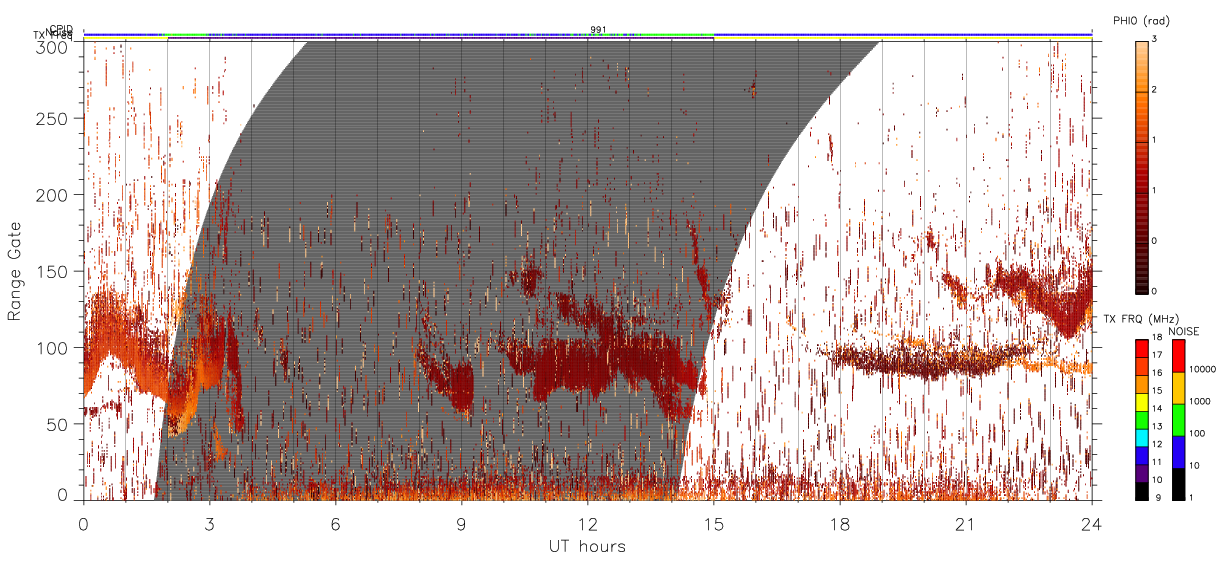Click the '9' tick on UT hours axis
This screenshot has height=567, width=1228.
pyautogui.click(x=461, y=523)
